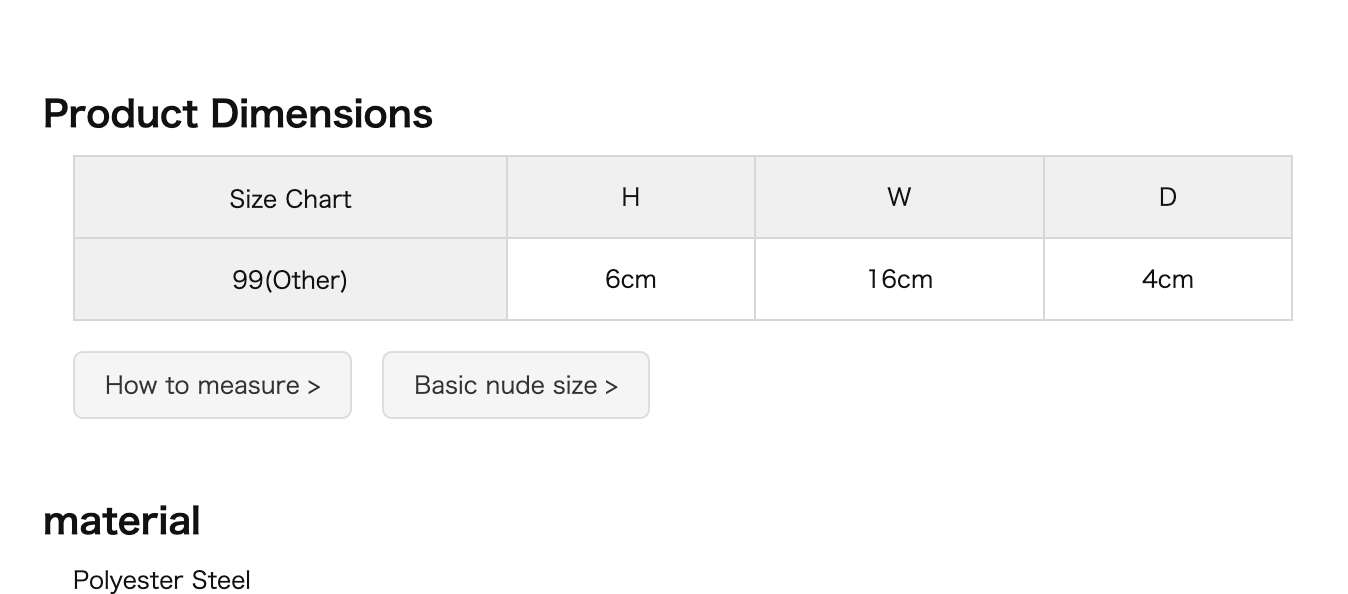The width and height of the screenshot is (1348, 594).
Task: Select the D column header
Action: tap(1168, 198)
